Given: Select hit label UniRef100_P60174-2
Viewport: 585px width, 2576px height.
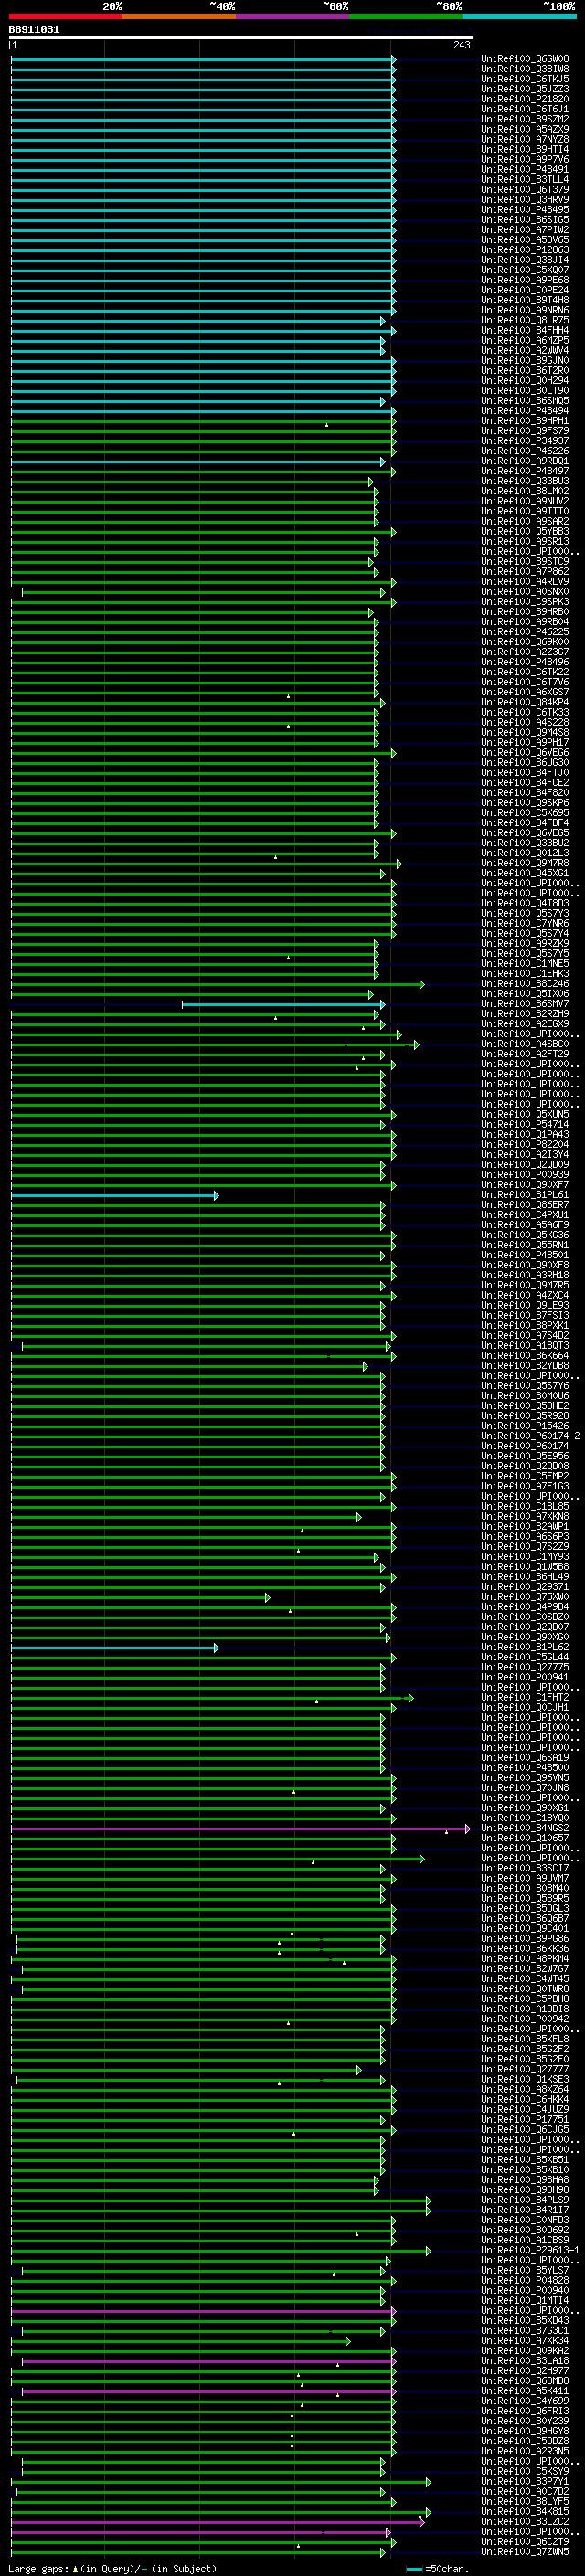Looking at the screenshot, I should (530, 1436).
